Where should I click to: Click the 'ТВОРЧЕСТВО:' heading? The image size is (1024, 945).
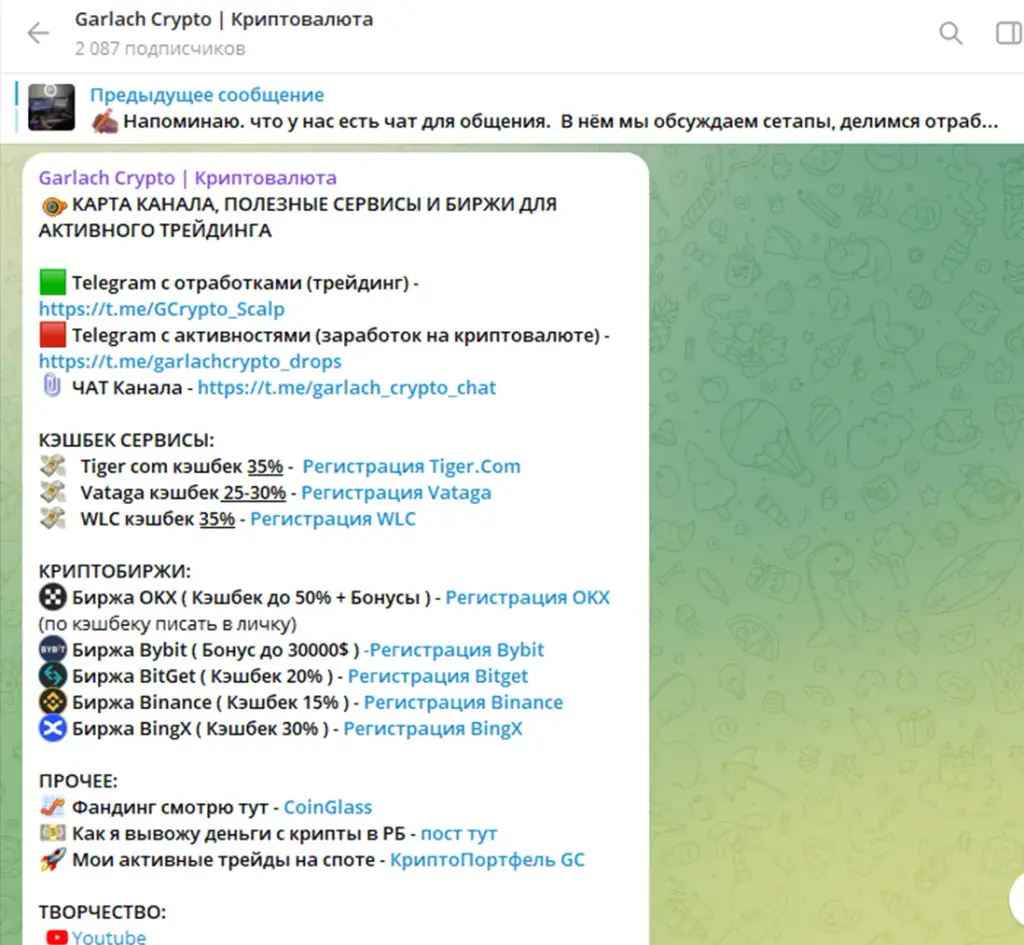[102, 912]
